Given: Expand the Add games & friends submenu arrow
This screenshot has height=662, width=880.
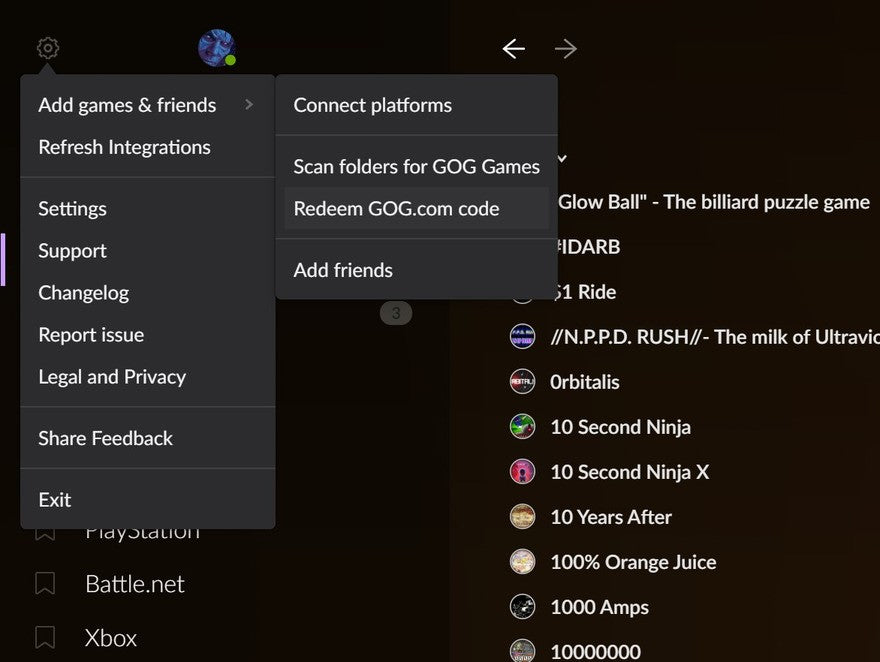Looking at the screenshot, I should 249,104.
